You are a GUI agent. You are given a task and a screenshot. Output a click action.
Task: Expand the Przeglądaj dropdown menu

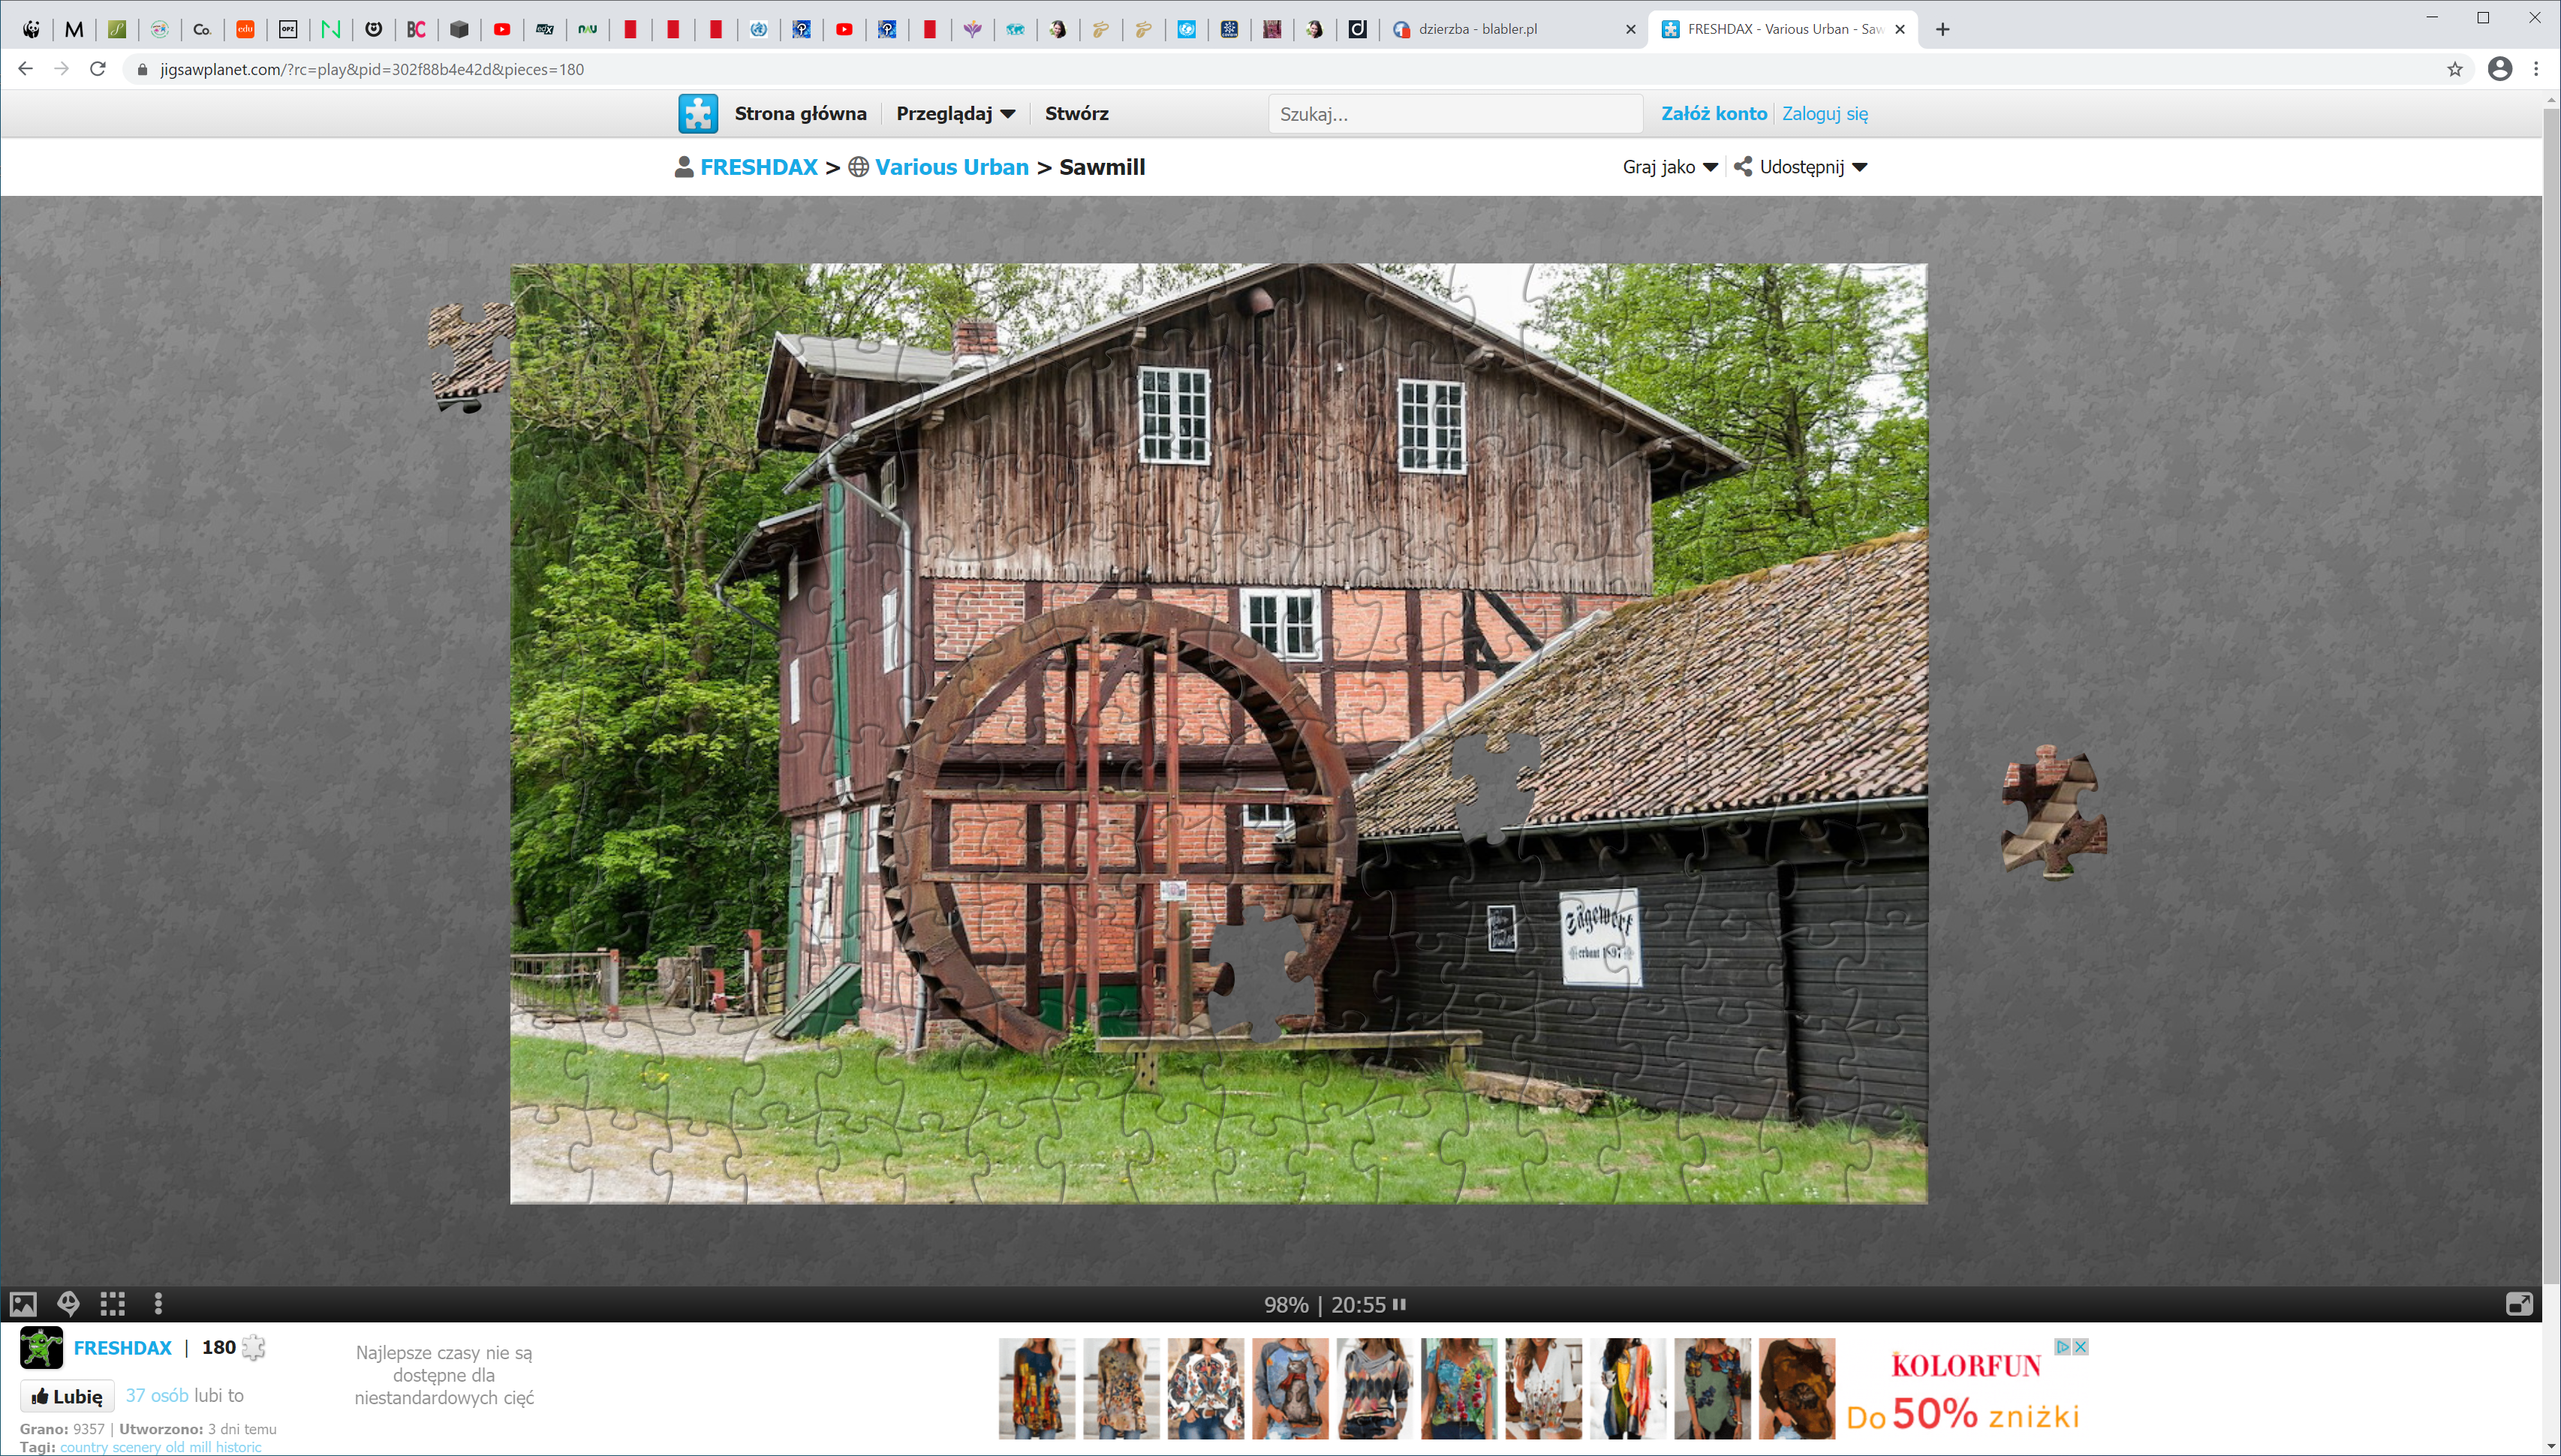(955, 113)
